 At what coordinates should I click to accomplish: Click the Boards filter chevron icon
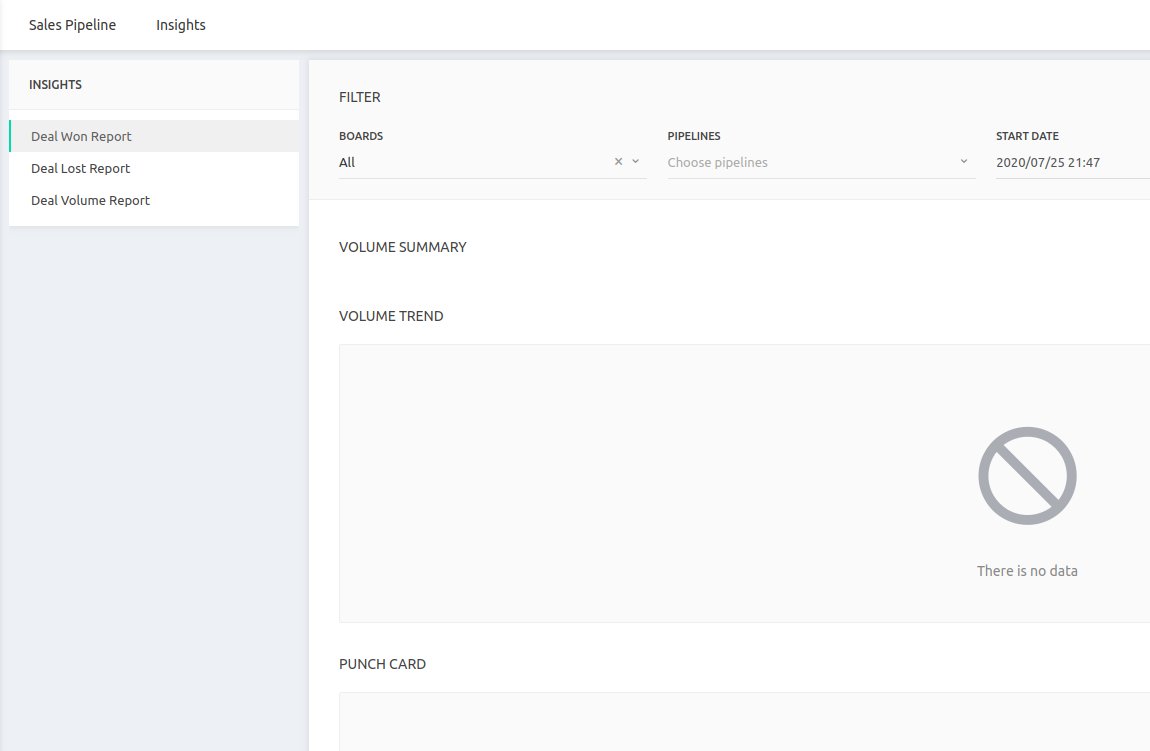point(634,161)
